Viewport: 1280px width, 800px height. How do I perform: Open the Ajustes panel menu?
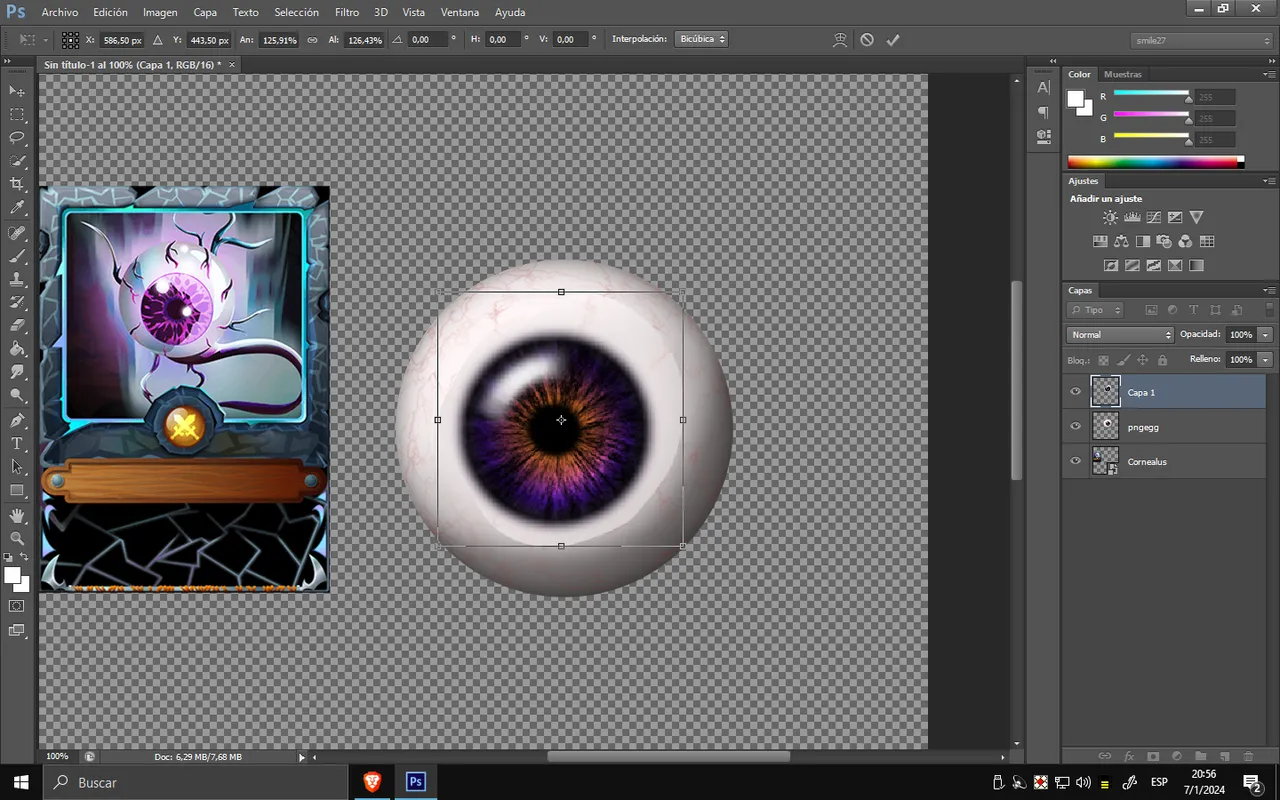(x=1268, y=181)
